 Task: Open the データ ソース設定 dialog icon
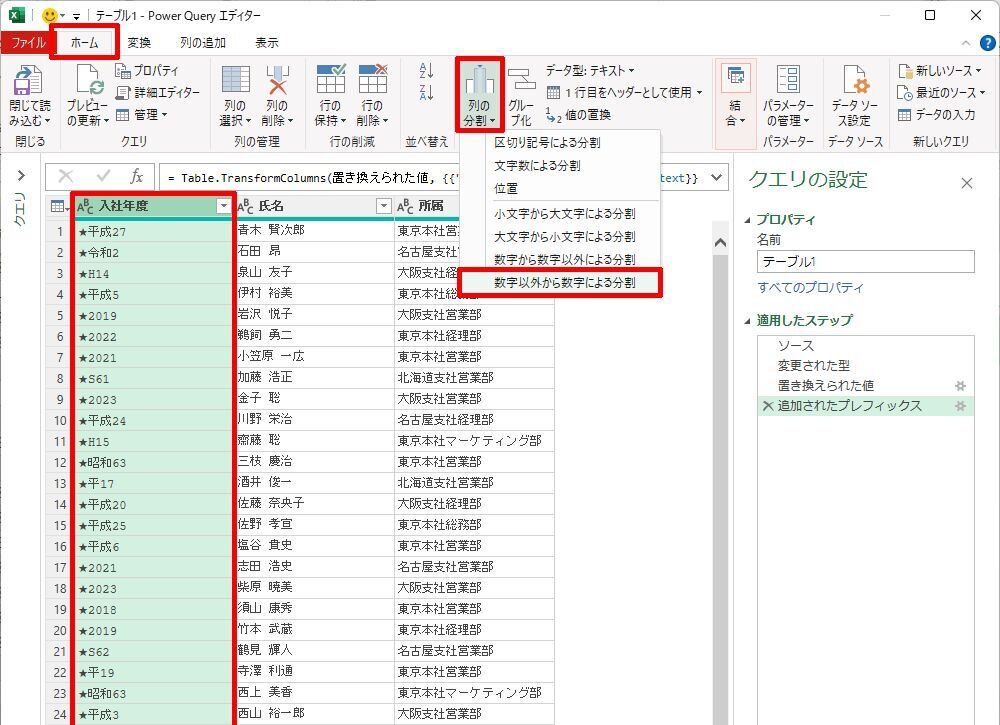(x=854, y=81)
